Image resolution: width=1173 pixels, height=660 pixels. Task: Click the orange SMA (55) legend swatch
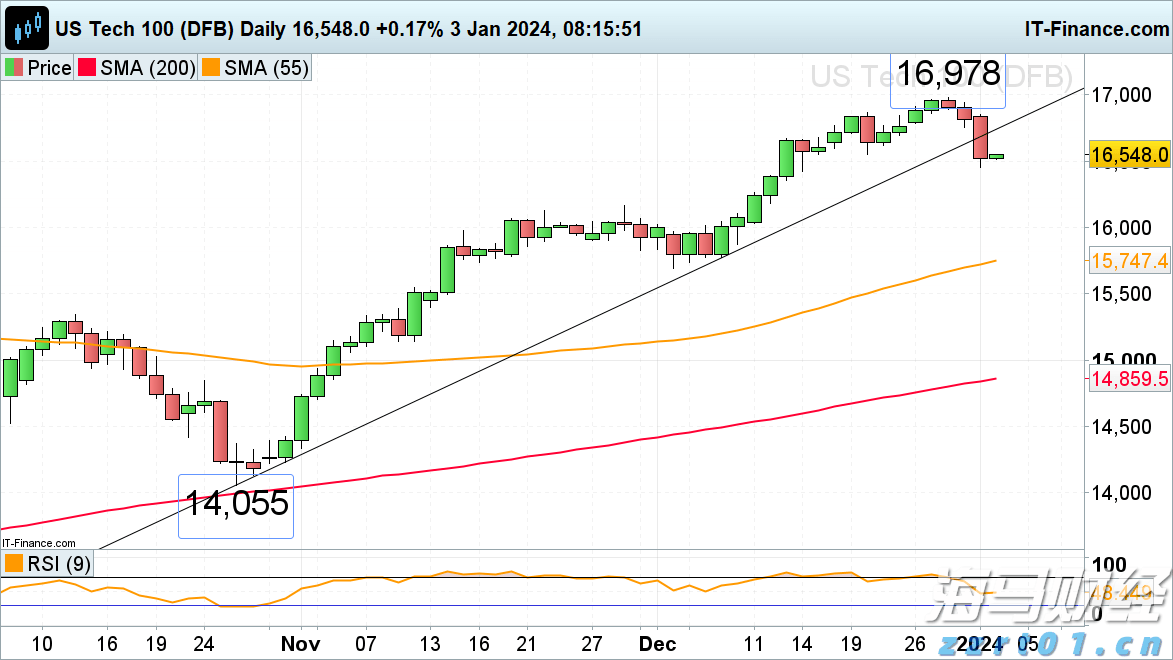pyautogui.click(x=210, y=68)
